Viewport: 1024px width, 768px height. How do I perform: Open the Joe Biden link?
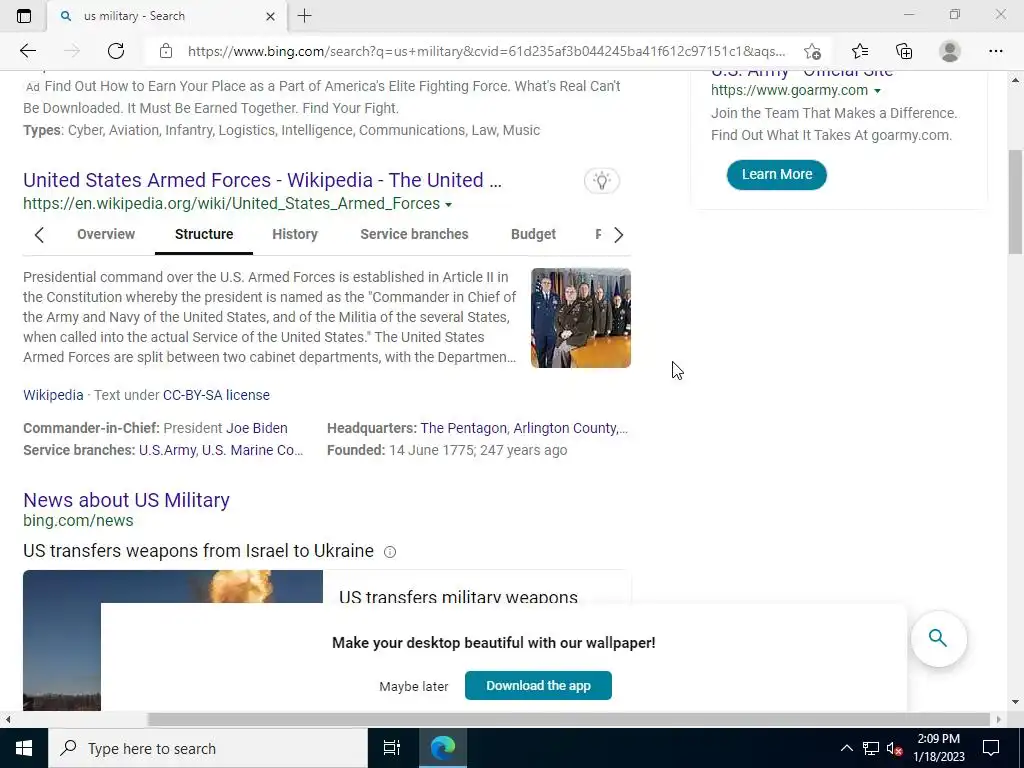click(257, 428)
